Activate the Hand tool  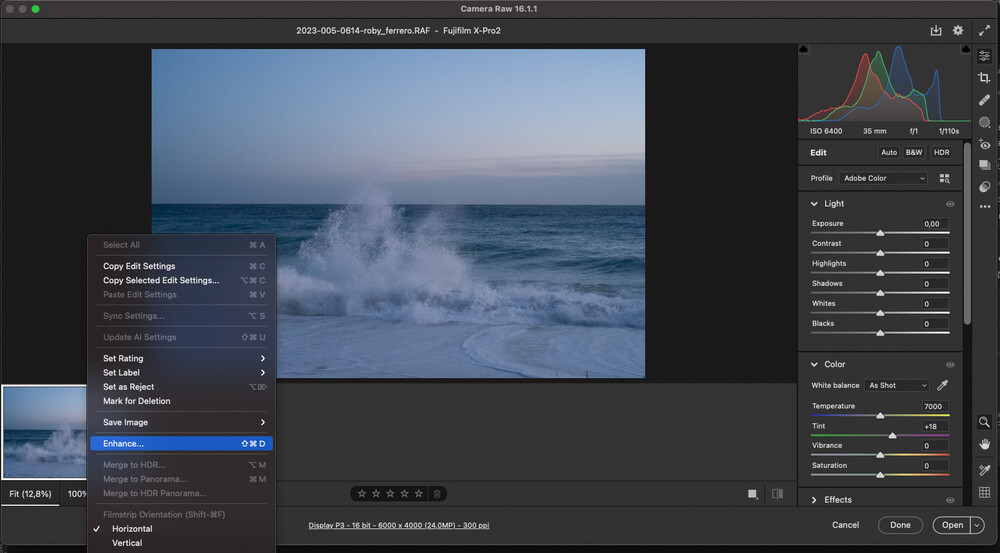tap(985, 443)
